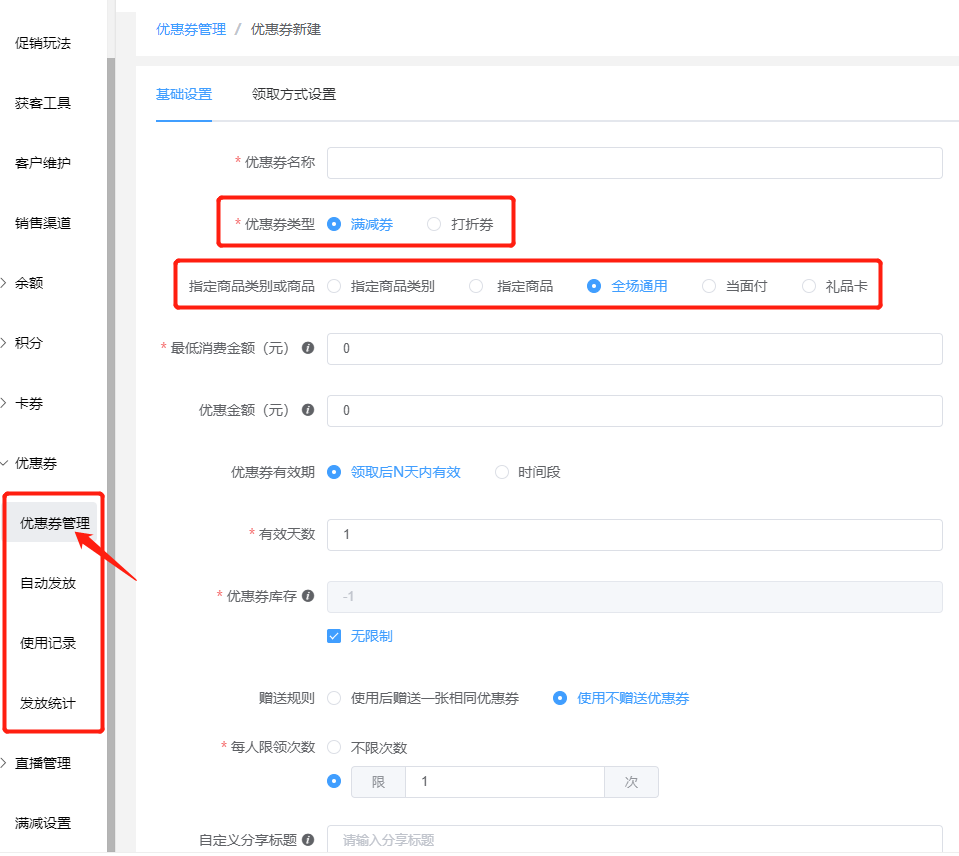Open 自动发放 in the sidebar
This screenshot has width=959, height=856.
click(x=48, y=583)
